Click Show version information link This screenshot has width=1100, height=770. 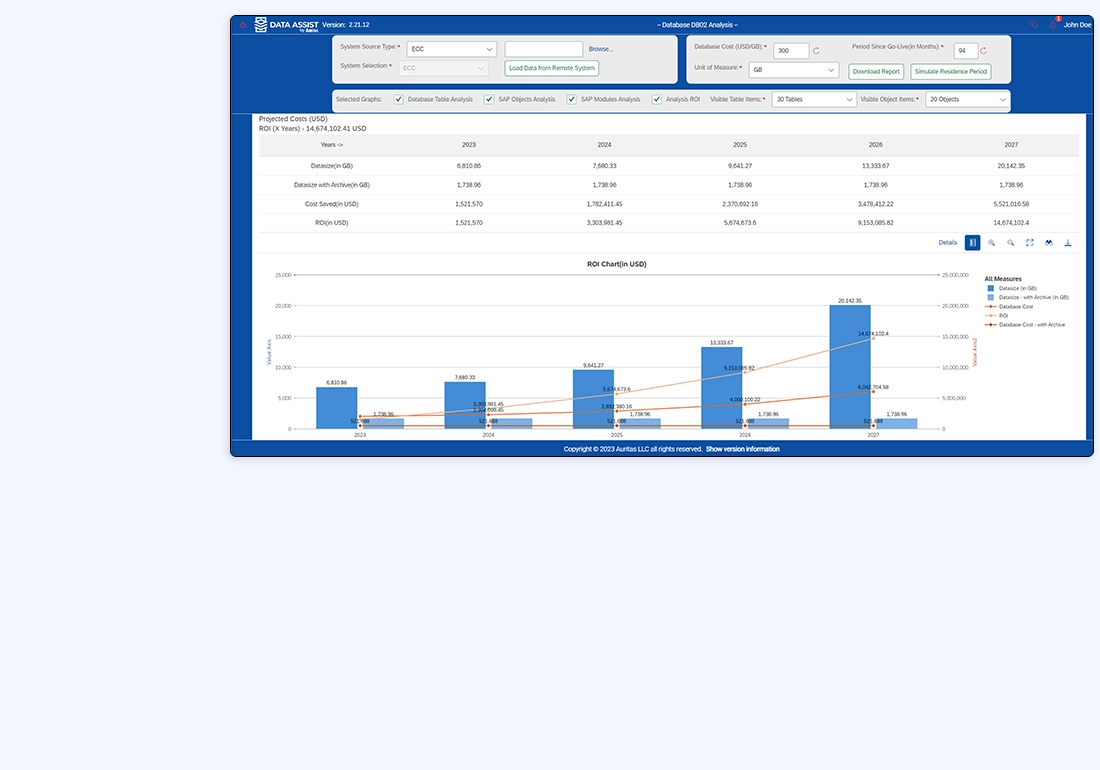click(x=742, y=449)
